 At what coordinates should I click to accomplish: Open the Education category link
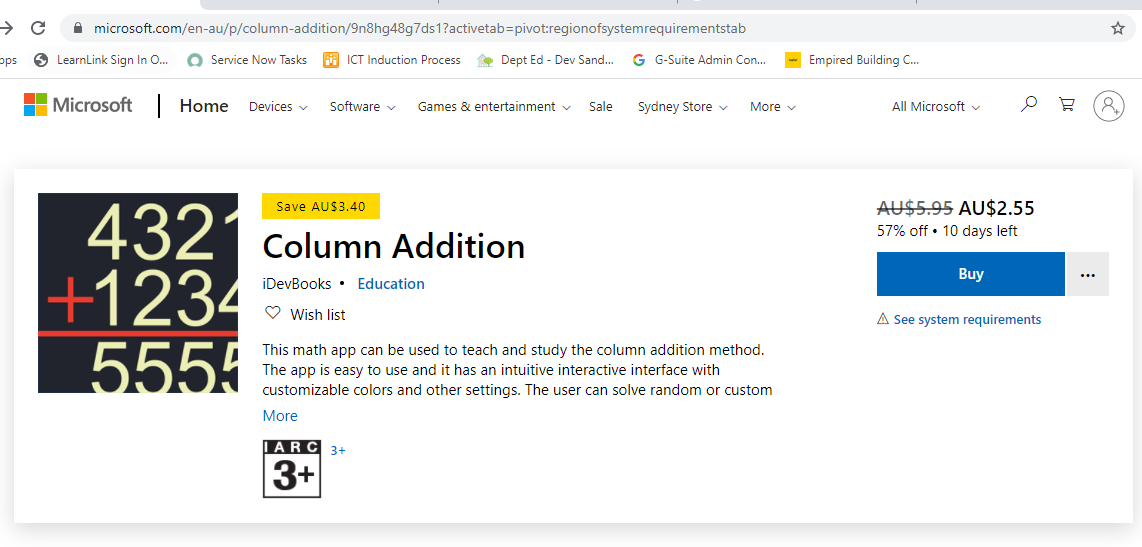pyautogui.click(x=391, y=283)
